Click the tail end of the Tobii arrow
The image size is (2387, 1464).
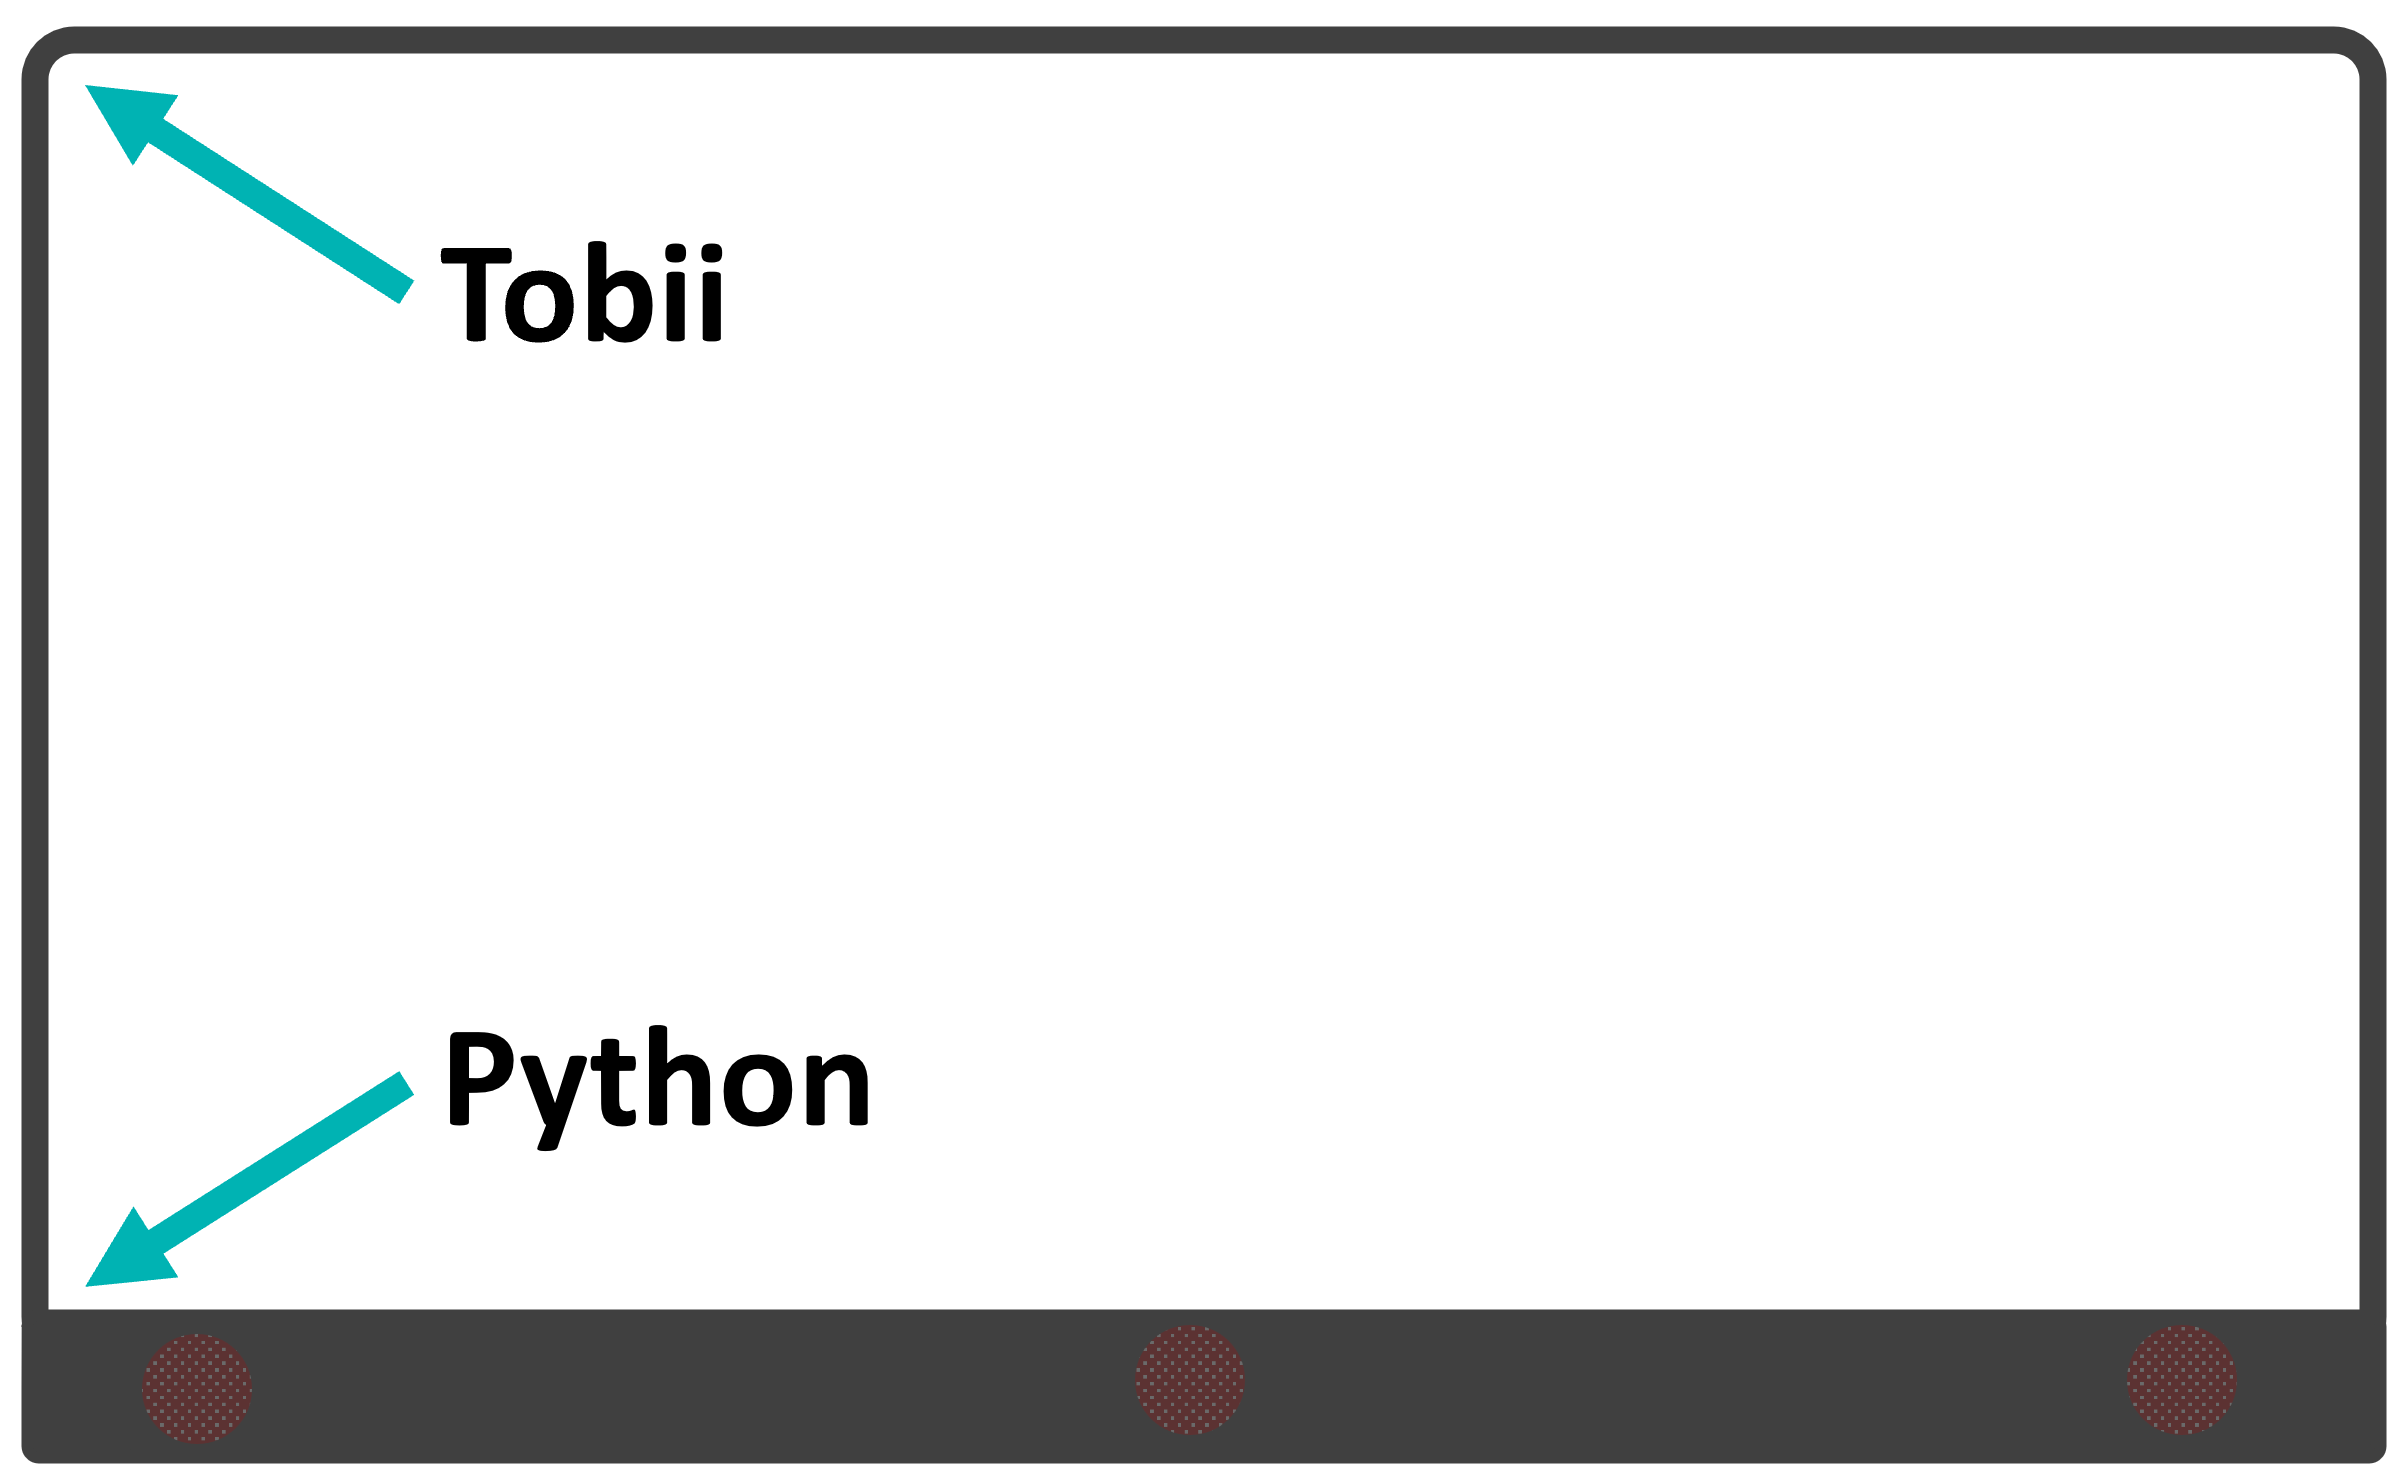[x=406, y=291]
